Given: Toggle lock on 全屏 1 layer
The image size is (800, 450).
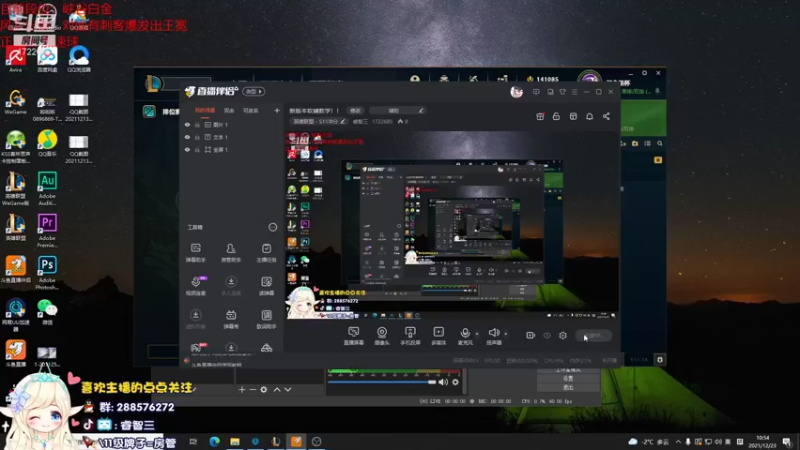Looking at the screenshot, I should 197,149.
